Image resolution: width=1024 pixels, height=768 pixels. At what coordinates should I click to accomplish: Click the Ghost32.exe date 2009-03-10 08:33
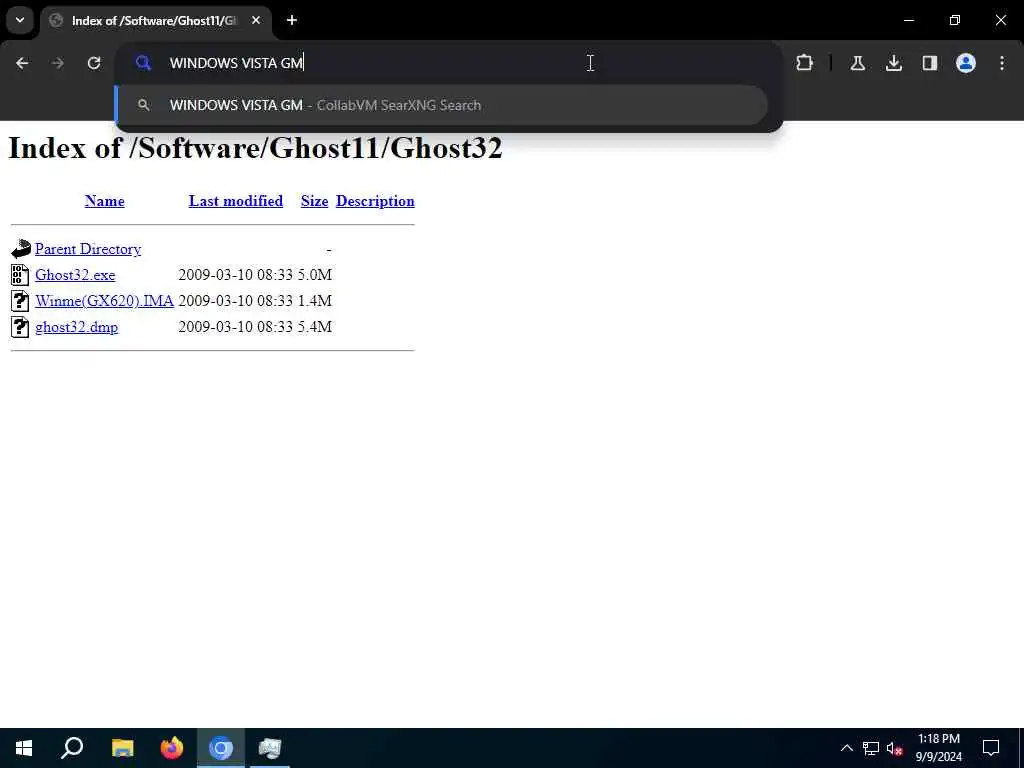click(236, 275)
